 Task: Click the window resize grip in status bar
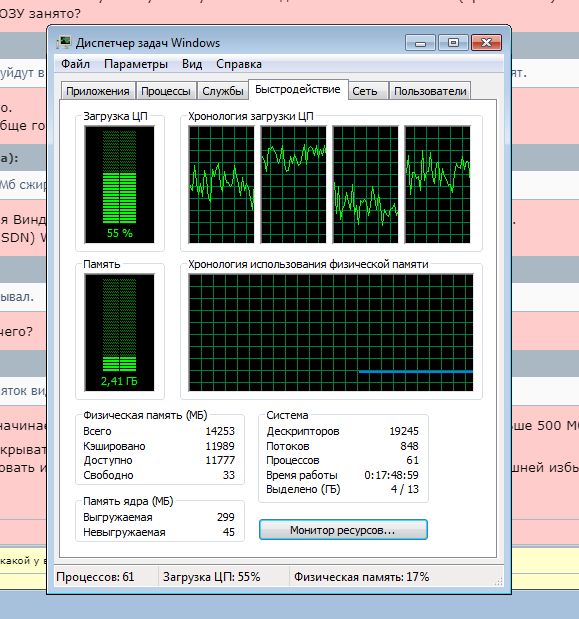pos(498,581)
